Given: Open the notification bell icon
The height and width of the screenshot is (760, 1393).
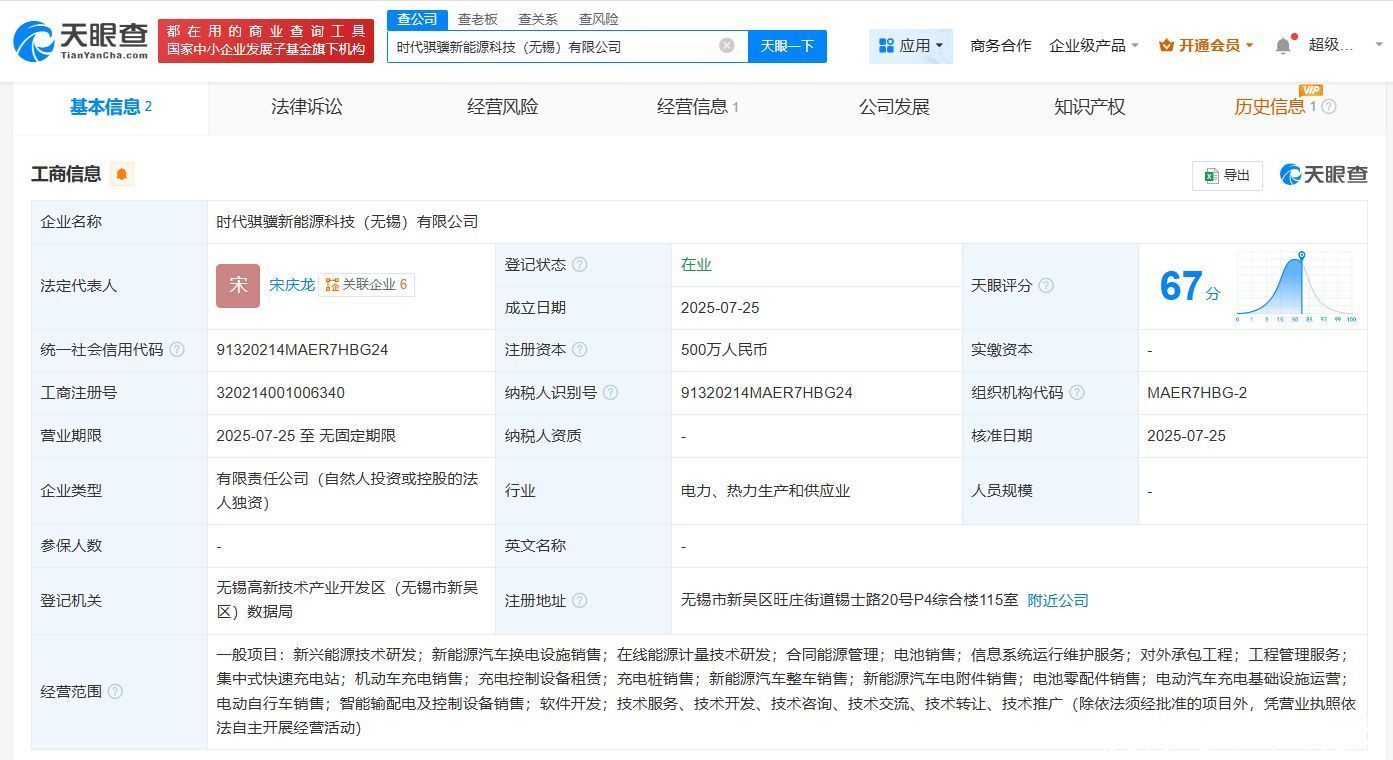Looking at the screenshot, I should (x=1283, y=46).
